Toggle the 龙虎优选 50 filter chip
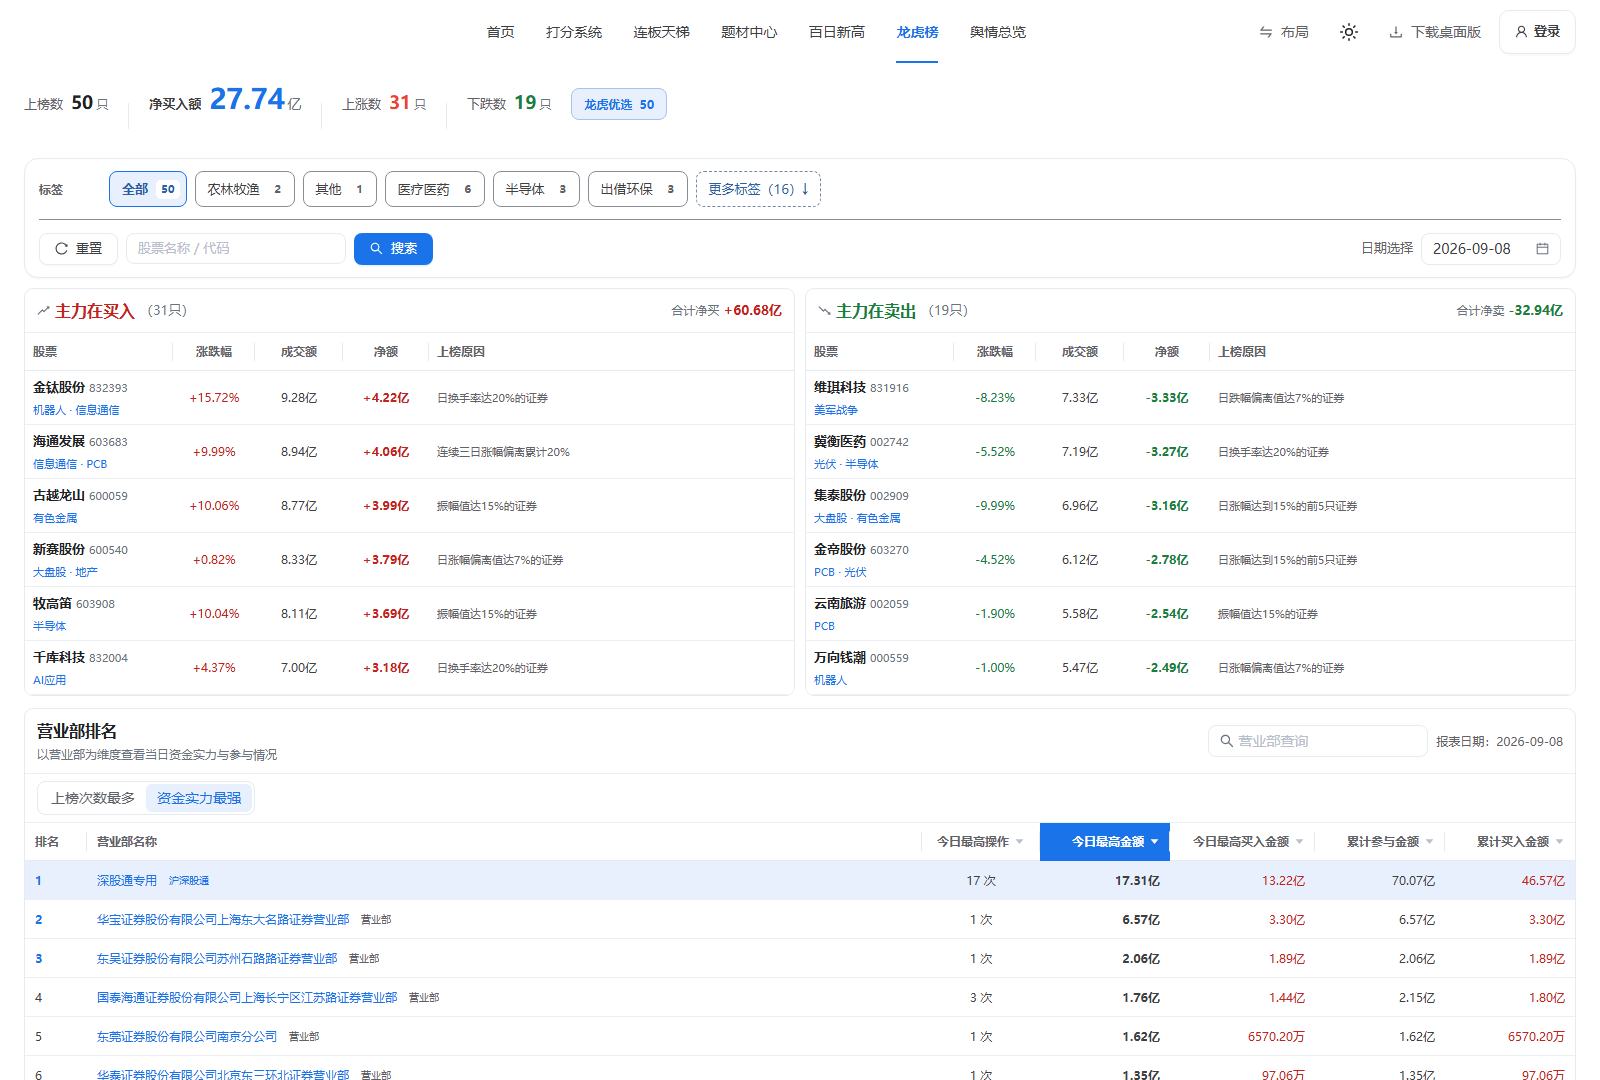The image size is (1600, 1080). (x=619, y=104)
